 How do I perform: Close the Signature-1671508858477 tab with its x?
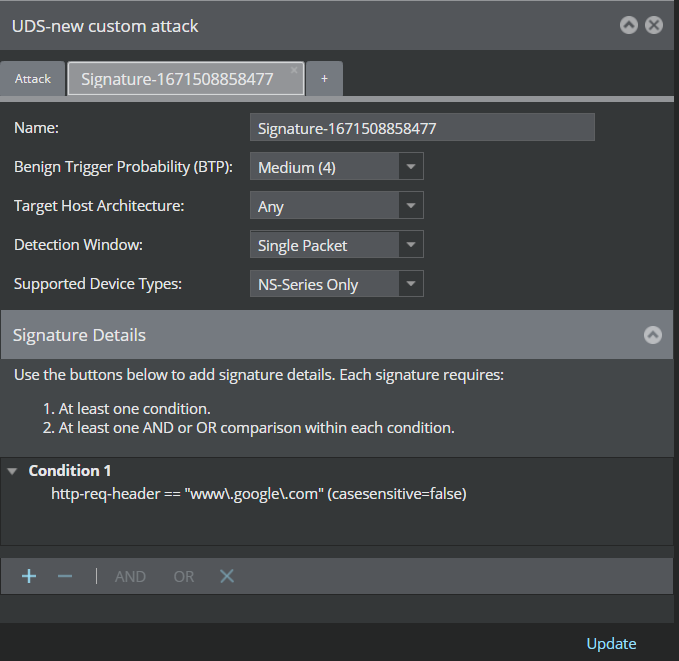294,70
